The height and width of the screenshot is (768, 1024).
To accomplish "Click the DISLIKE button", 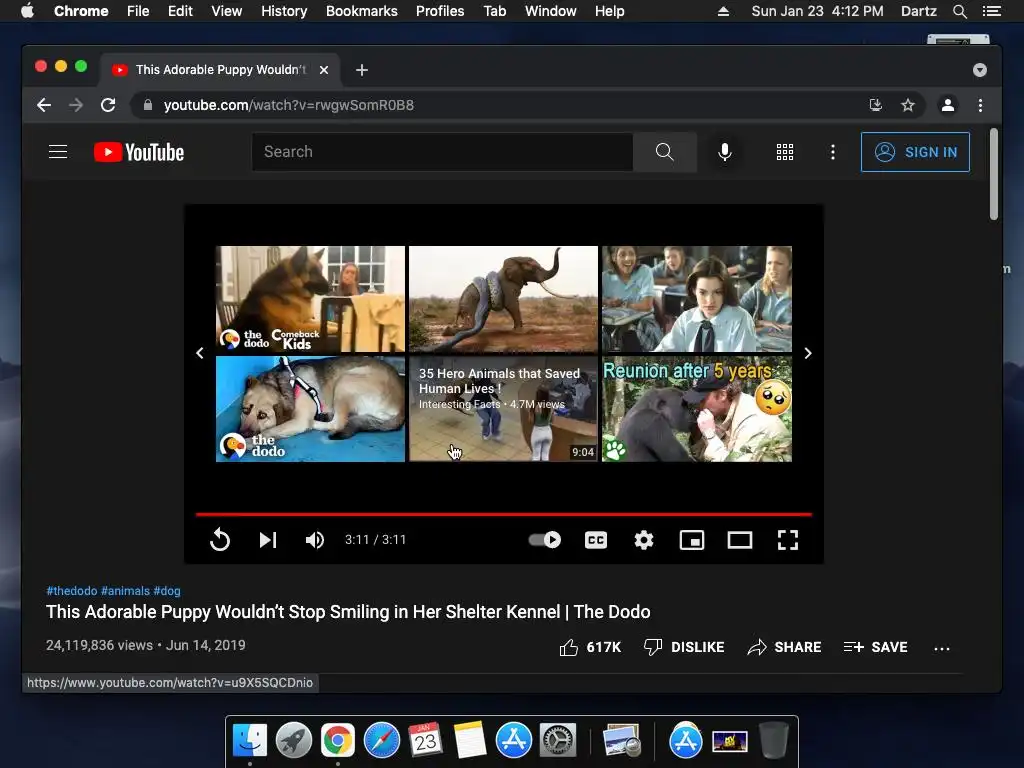I will pyautogui.click(x=684, y=647).
